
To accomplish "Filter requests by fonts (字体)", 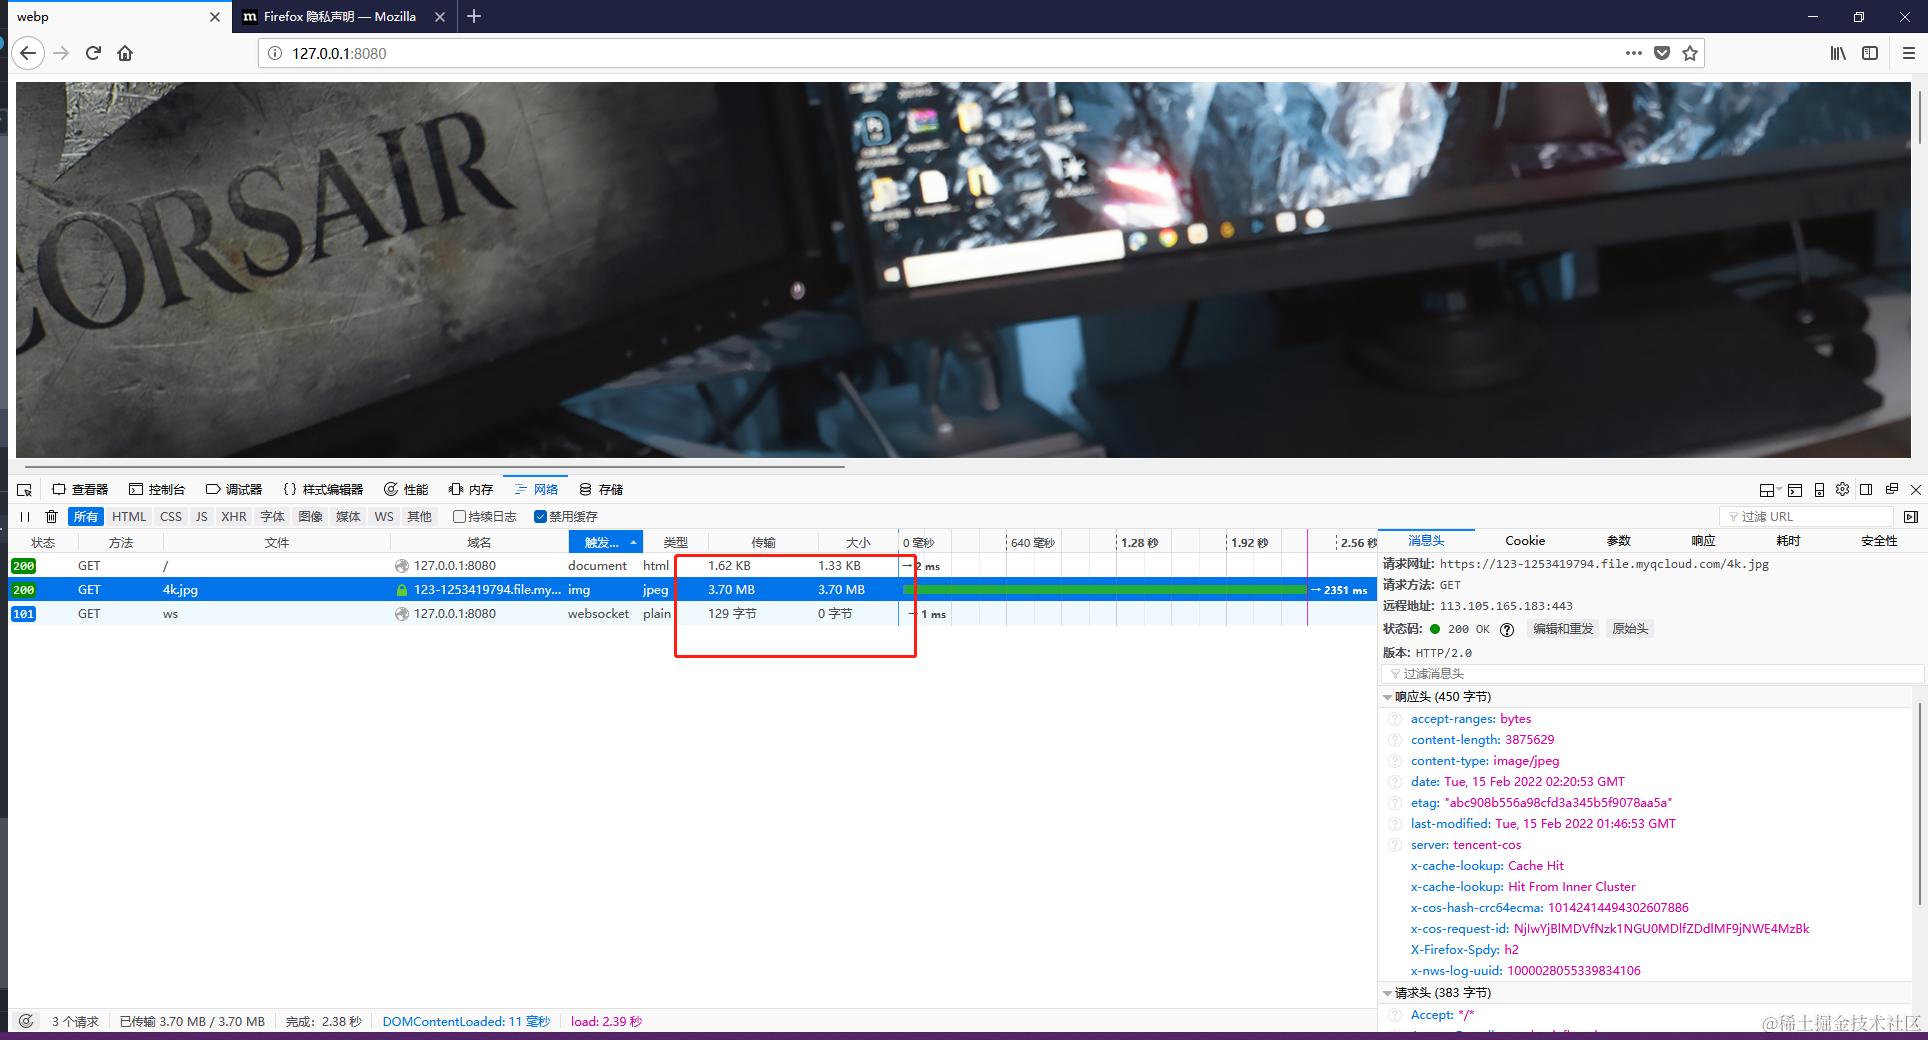I will 272,517.
